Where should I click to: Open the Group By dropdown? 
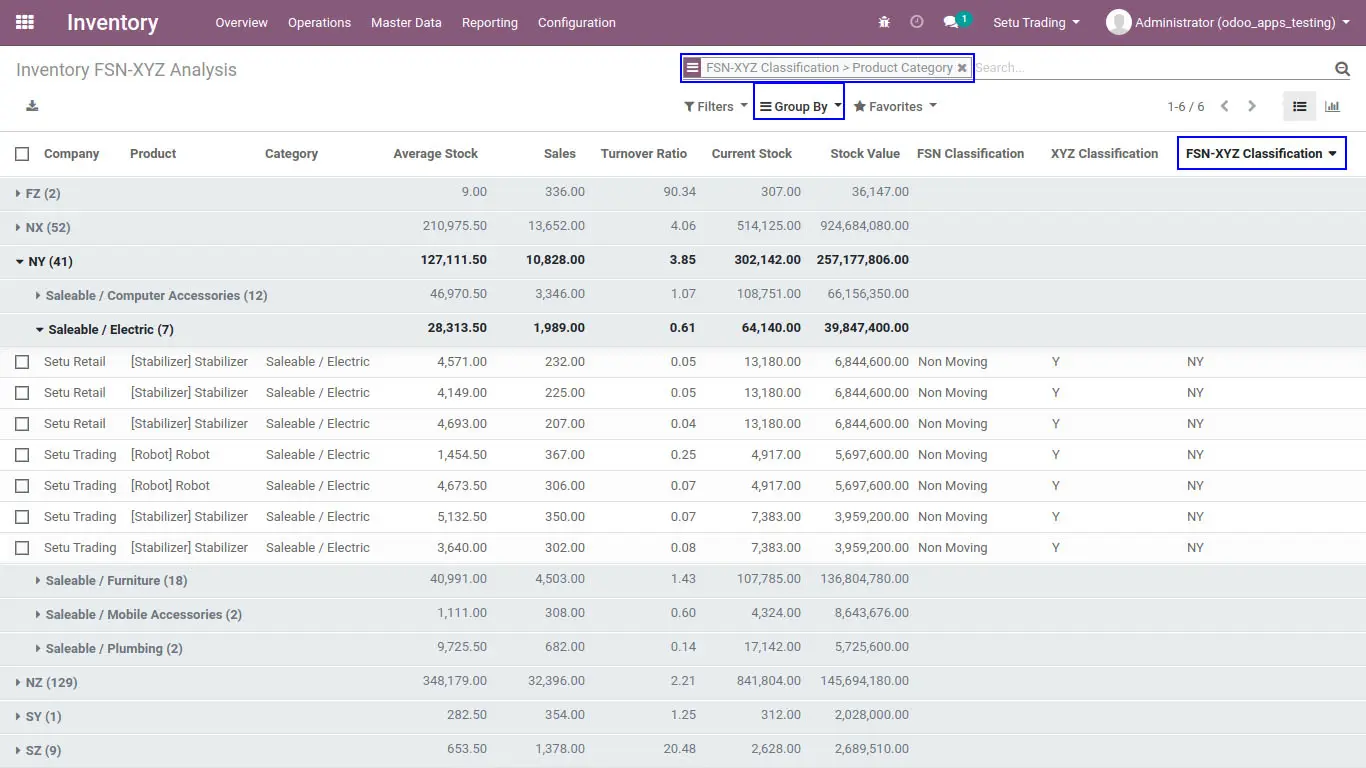[x=799, y=106]
